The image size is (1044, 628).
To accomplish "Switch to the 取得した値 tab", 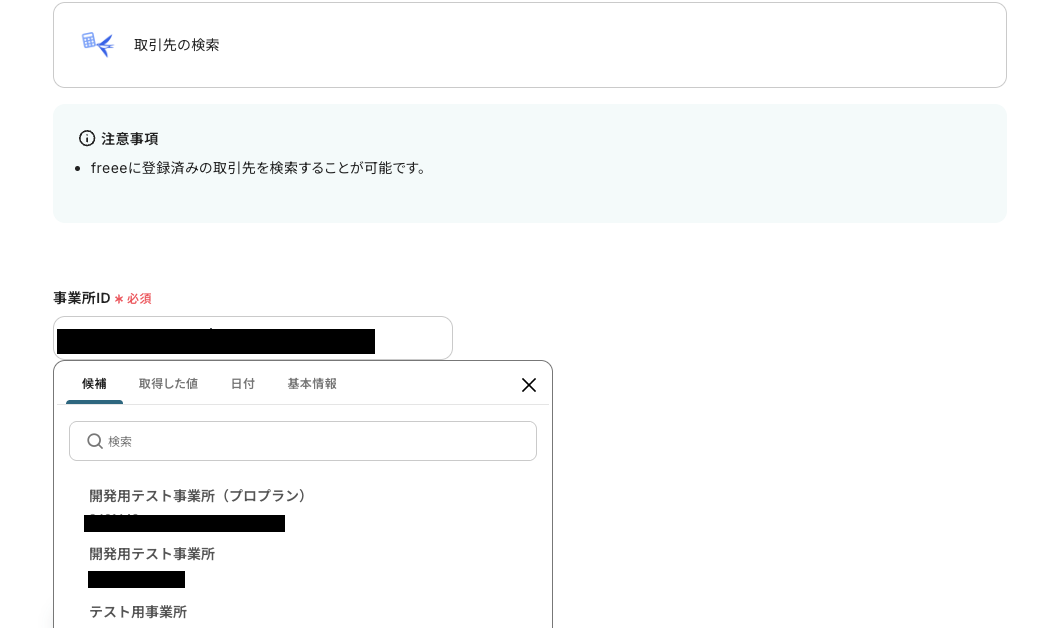I will point(168,383).
